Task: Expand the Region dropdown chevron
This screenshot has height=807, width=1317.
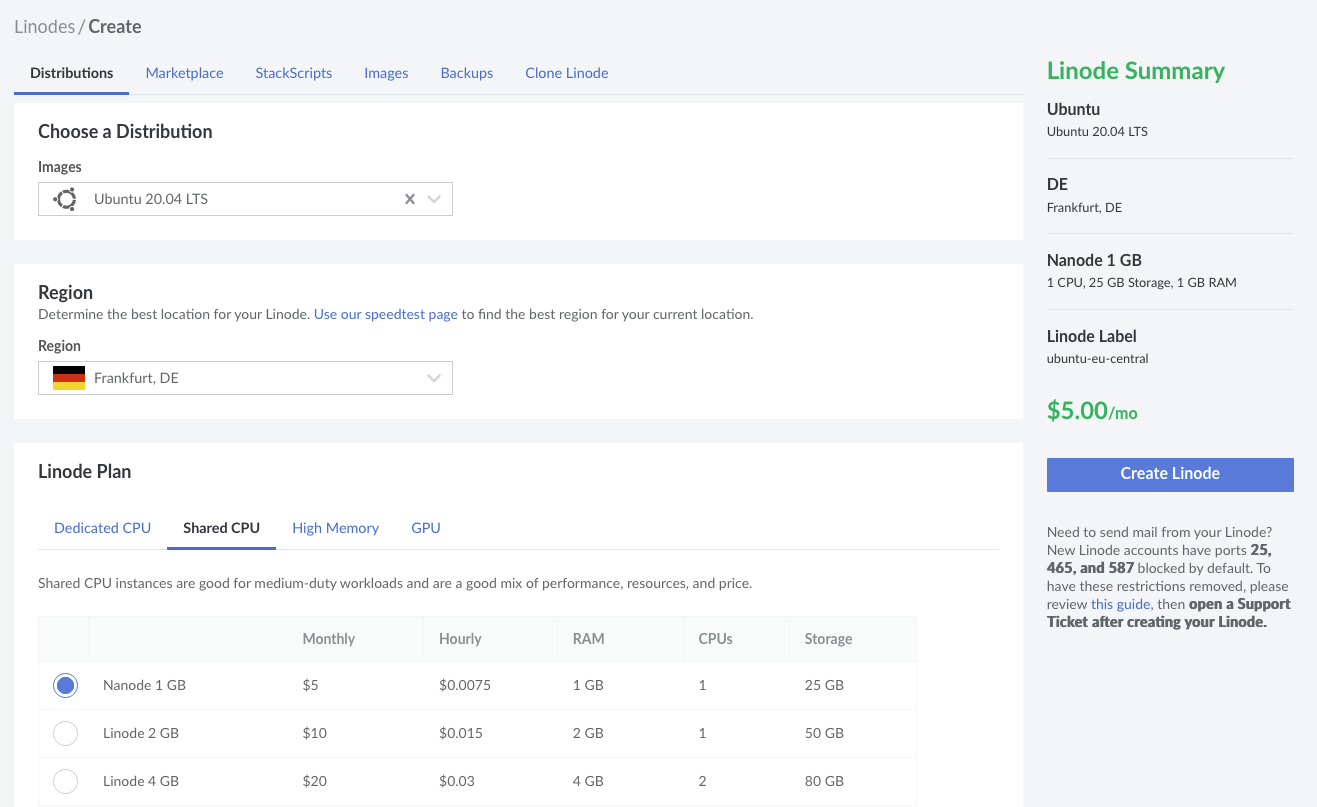Action: pyautogui.click(x=434, y=378)
